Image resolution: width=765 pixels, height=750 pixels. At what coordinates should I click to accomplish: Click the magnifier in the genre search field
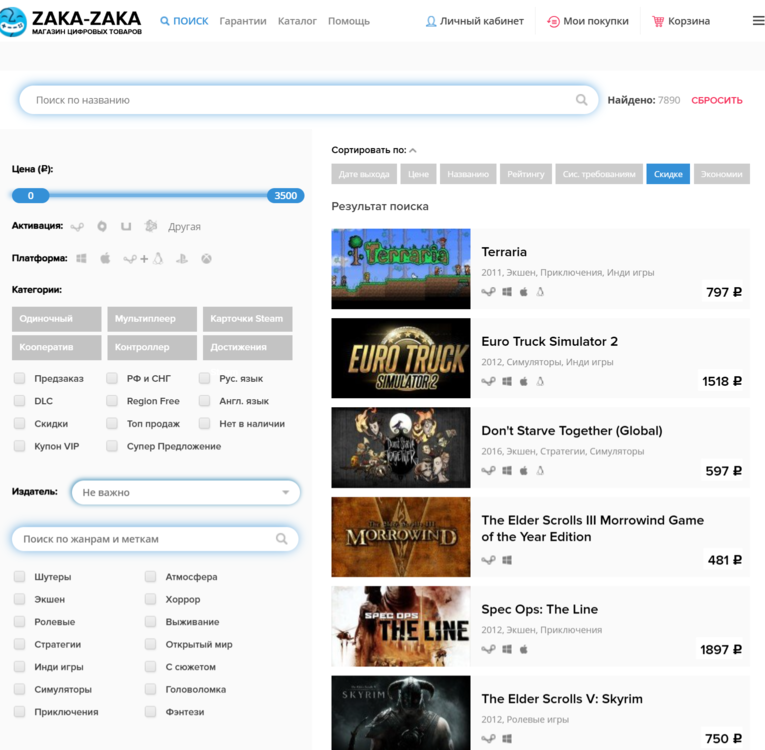click(282, 539)
